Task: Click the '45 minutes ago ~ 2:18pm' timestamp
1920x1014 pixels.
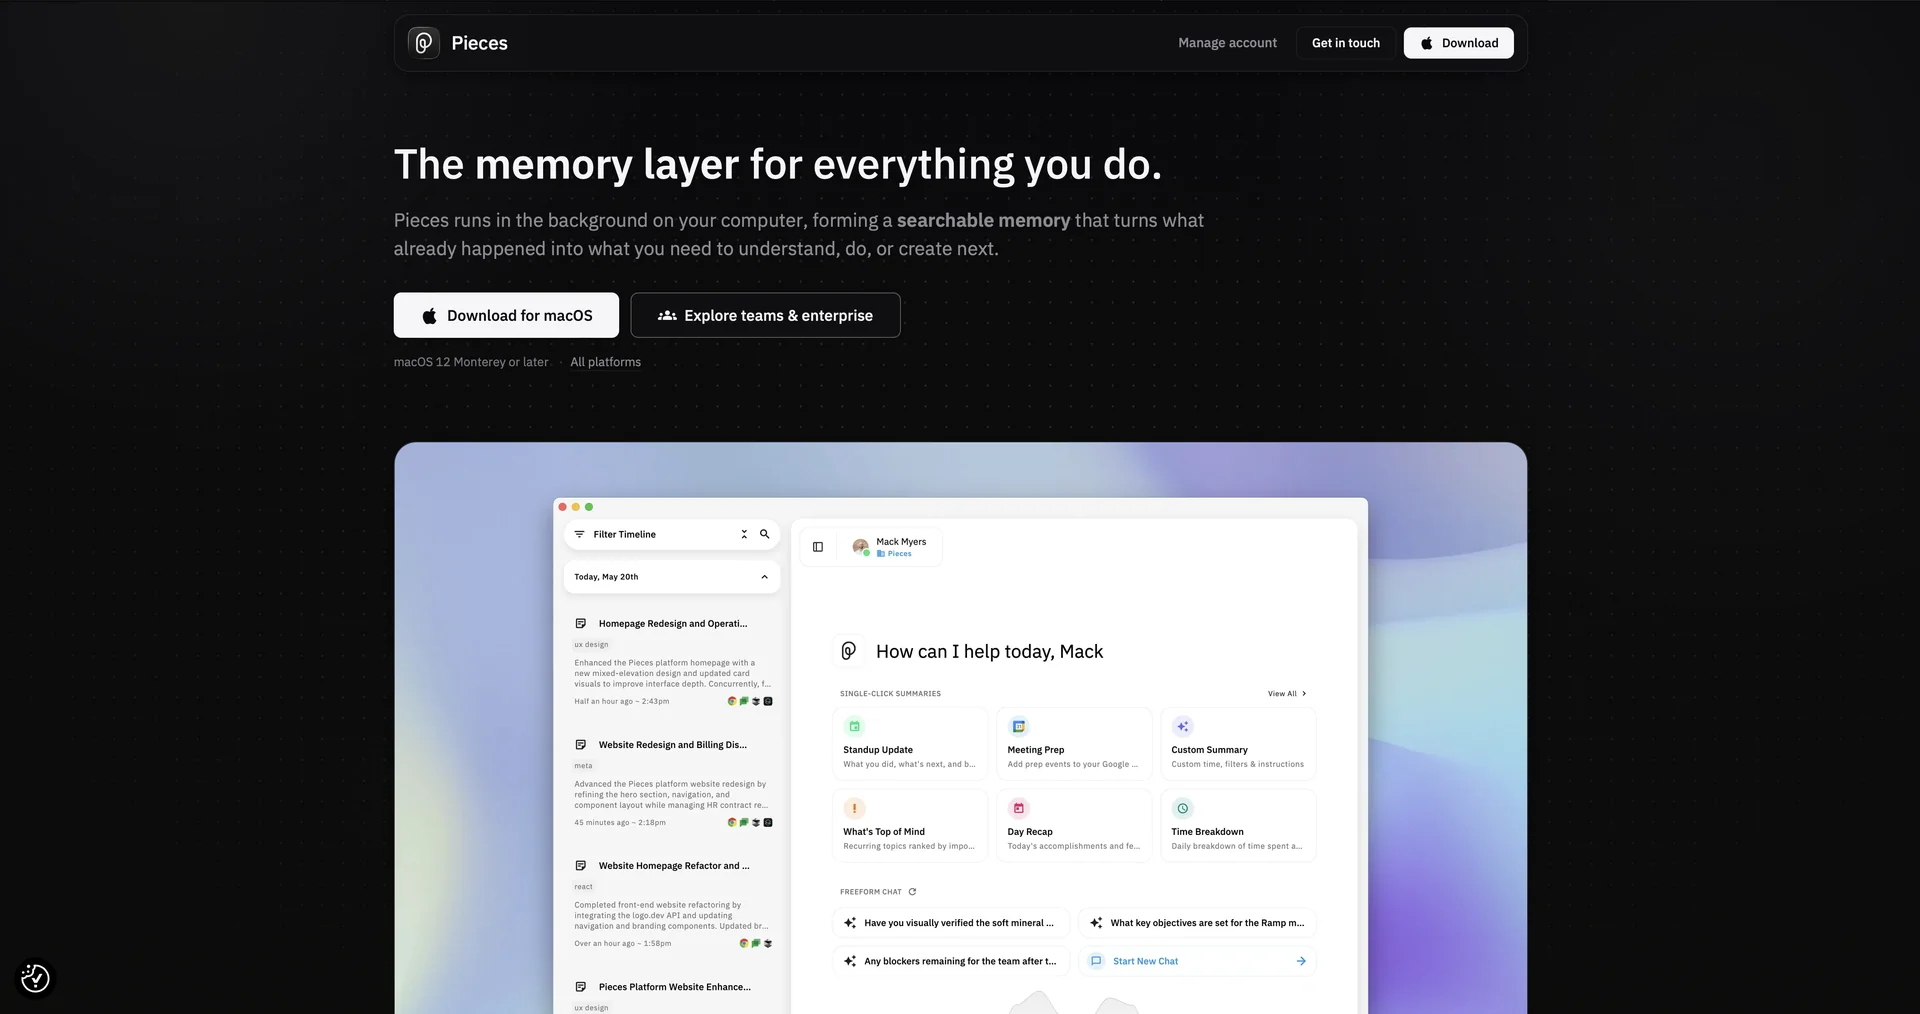Action: [620, 823]
